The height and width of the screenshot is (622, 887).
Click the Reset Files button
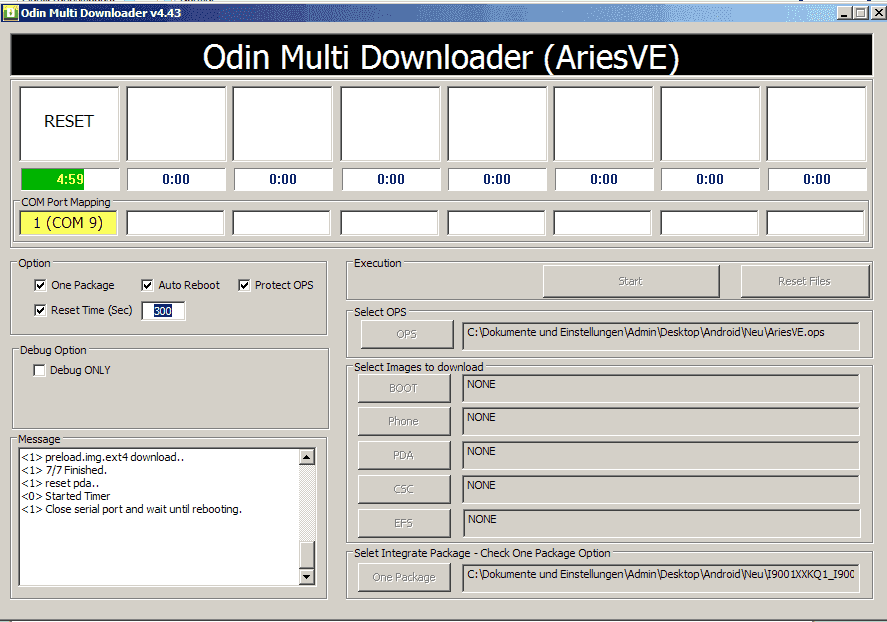point(804,281)
